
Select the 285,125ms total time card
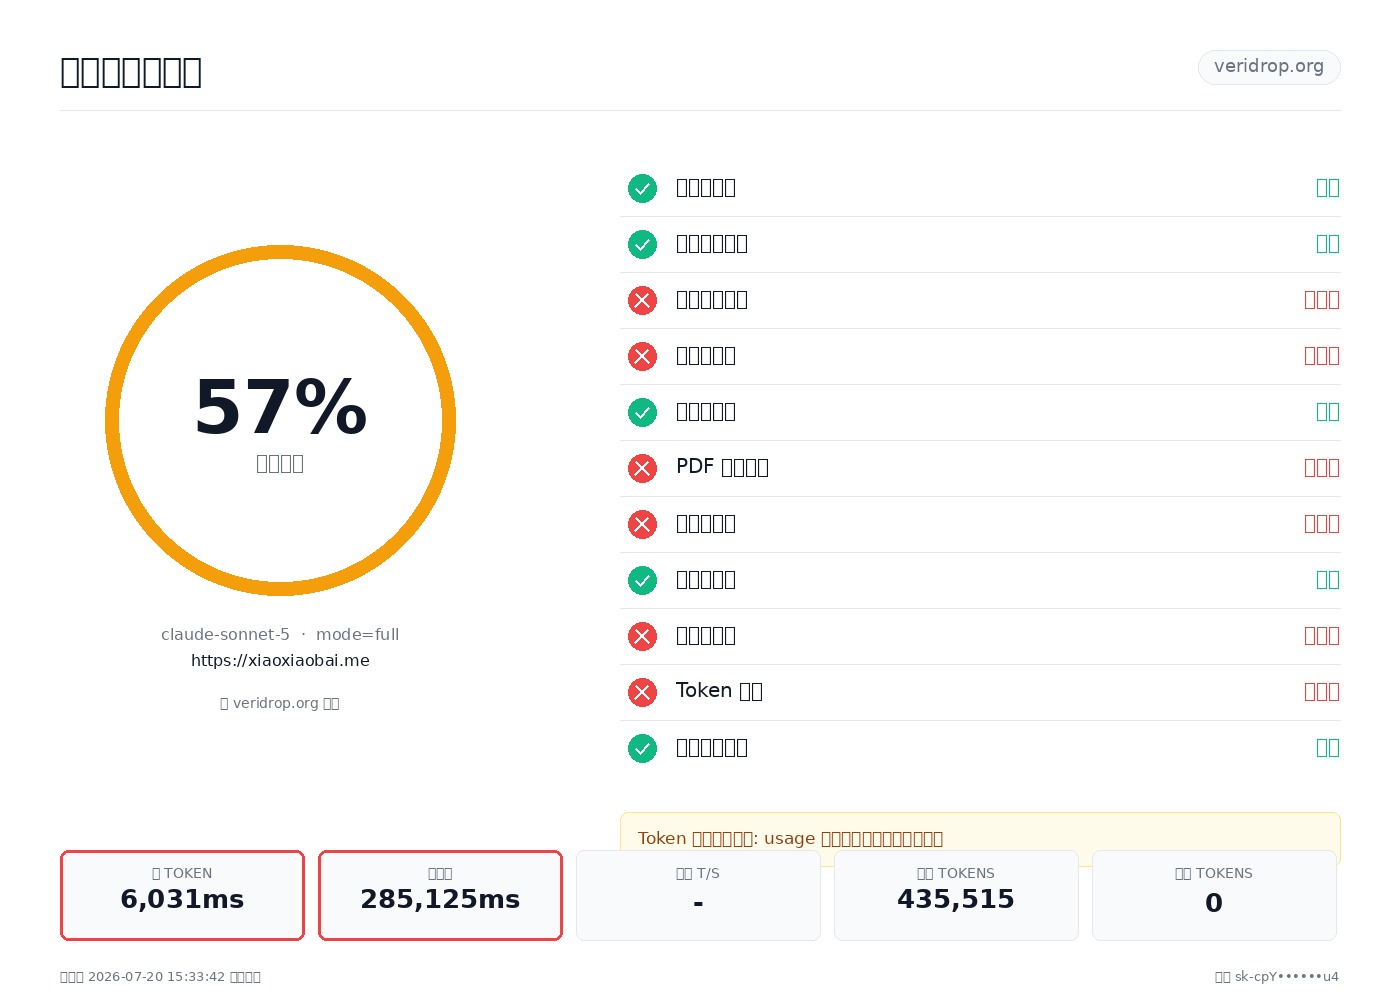click(x=440, y=895)
